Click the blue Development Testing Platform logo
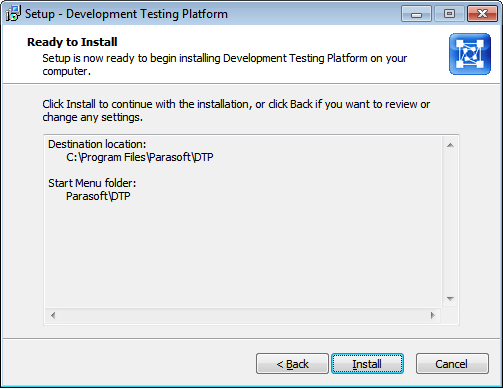The height and width of the screenshot is (389, 503). pos(470,54)
